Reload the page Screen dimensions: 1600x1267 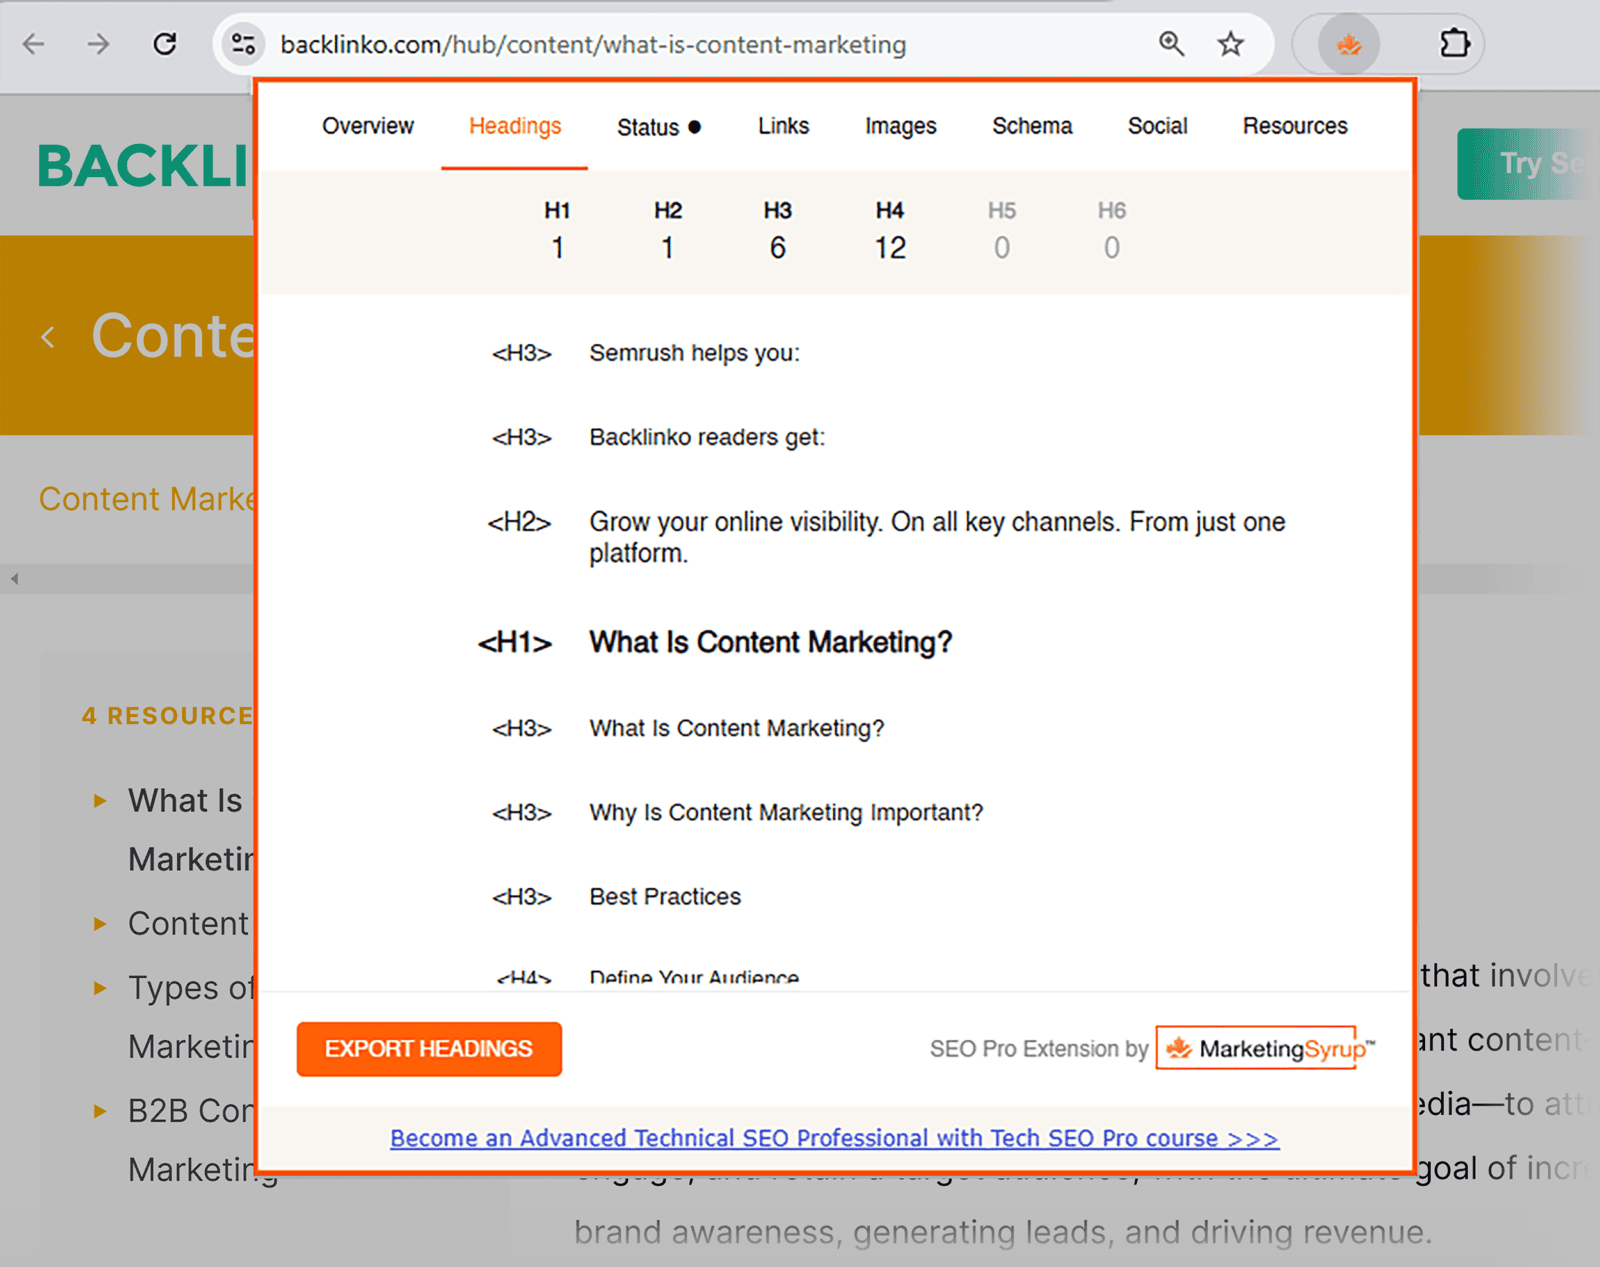[x=165, y=44]
